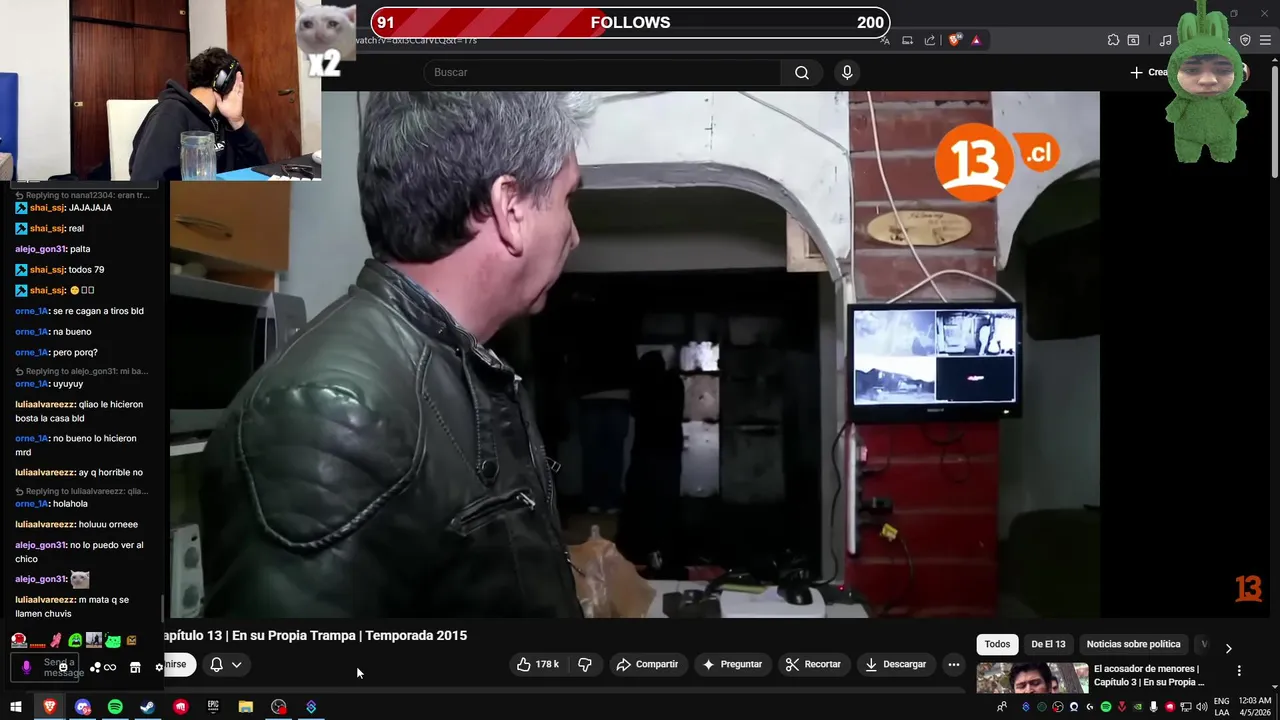Show more filter chips with right arrow
This screenshot has height=720, width=1280.
tap(1228, 648)
